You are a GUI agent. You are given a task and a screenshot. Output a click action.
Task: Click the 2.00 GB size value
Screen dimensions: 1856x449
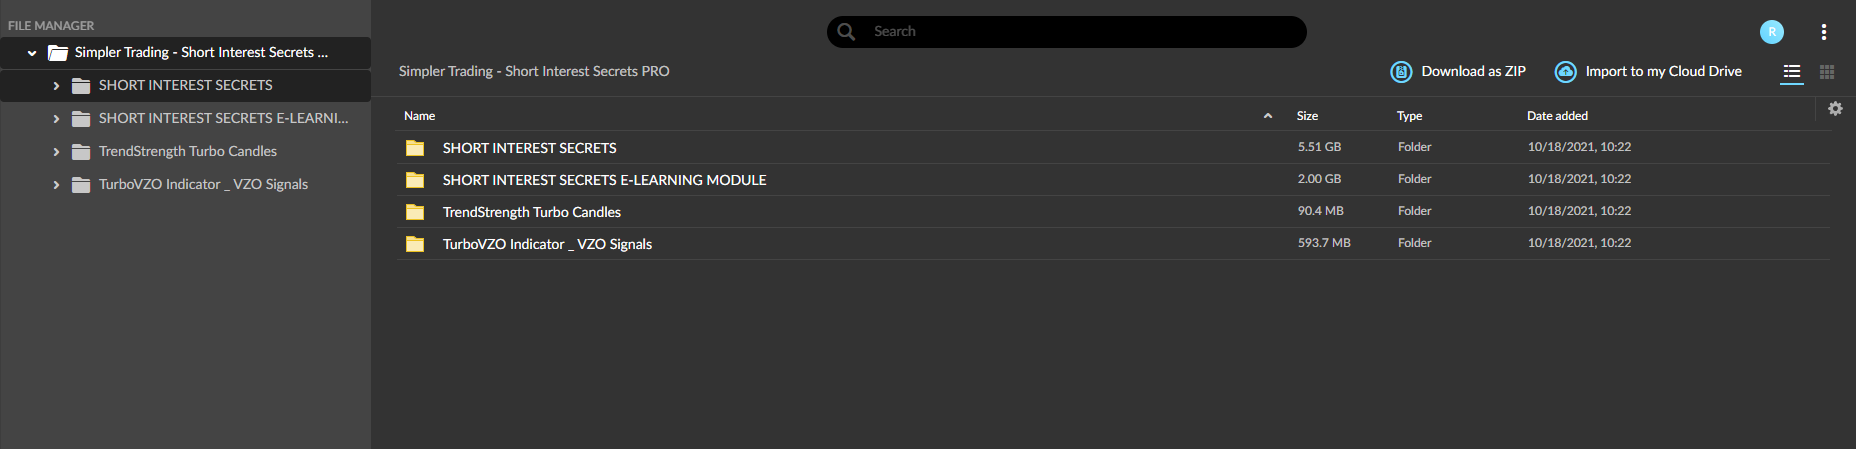(1319, 179)
